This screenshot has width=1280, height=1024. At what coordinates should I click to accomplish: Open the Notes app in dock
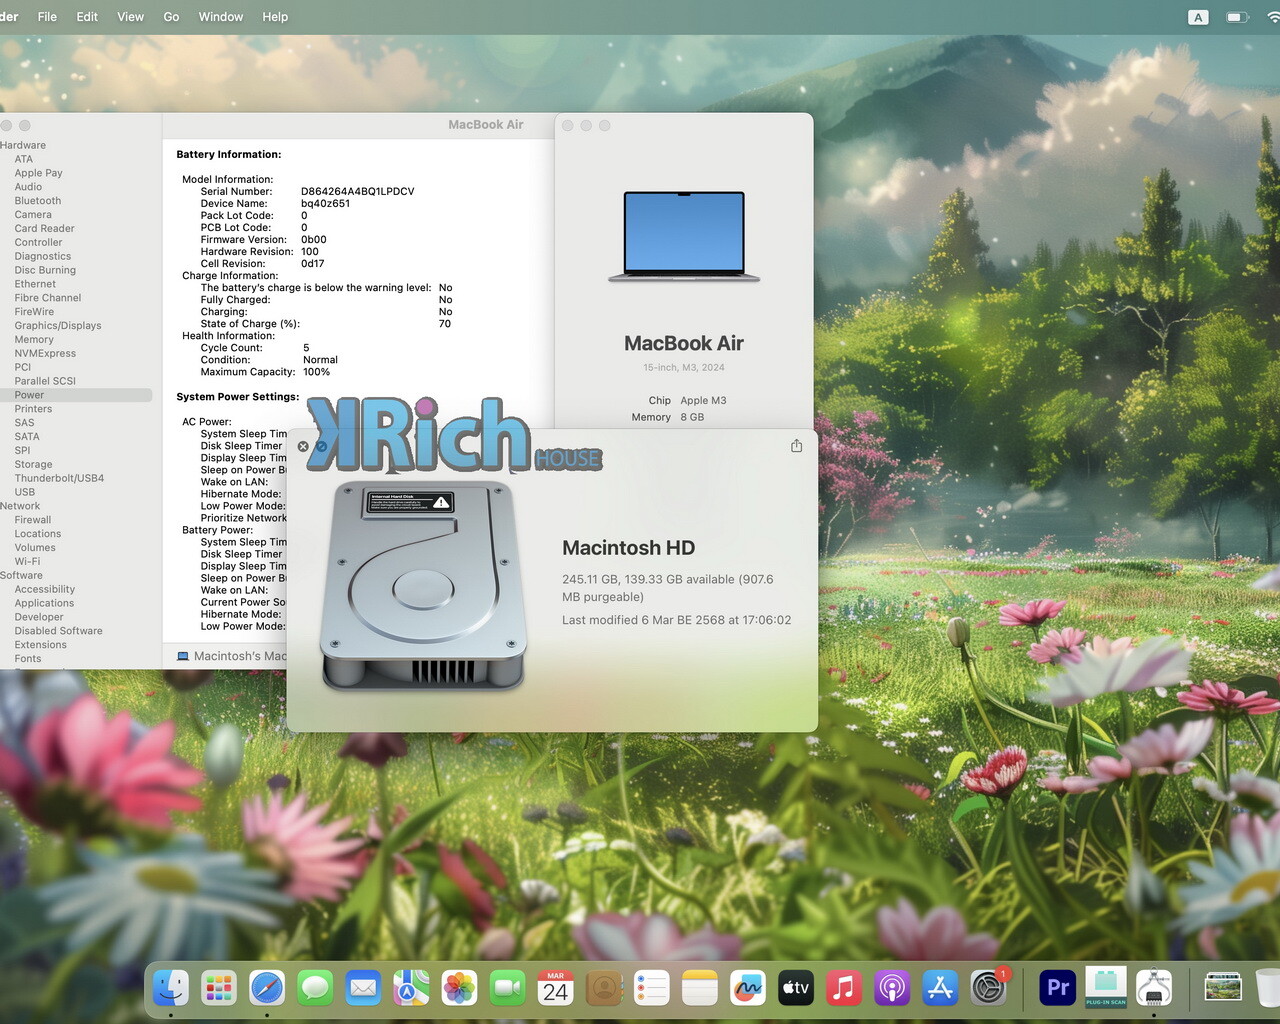pyautogui.click(x=700, y=988)
